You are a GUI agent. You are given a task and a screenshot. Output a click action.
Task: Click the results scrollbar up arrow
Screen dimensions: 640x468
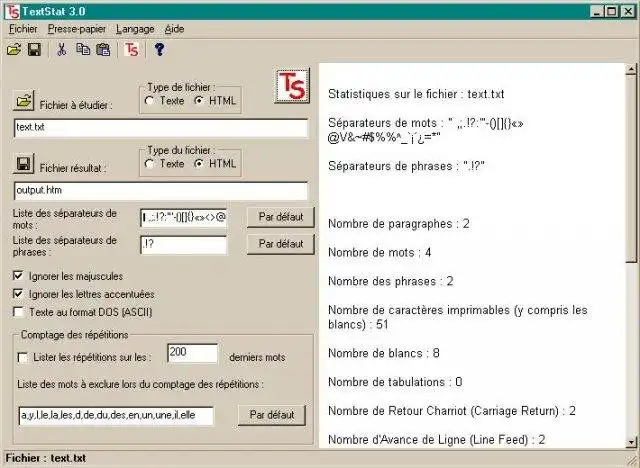[631, 69]
